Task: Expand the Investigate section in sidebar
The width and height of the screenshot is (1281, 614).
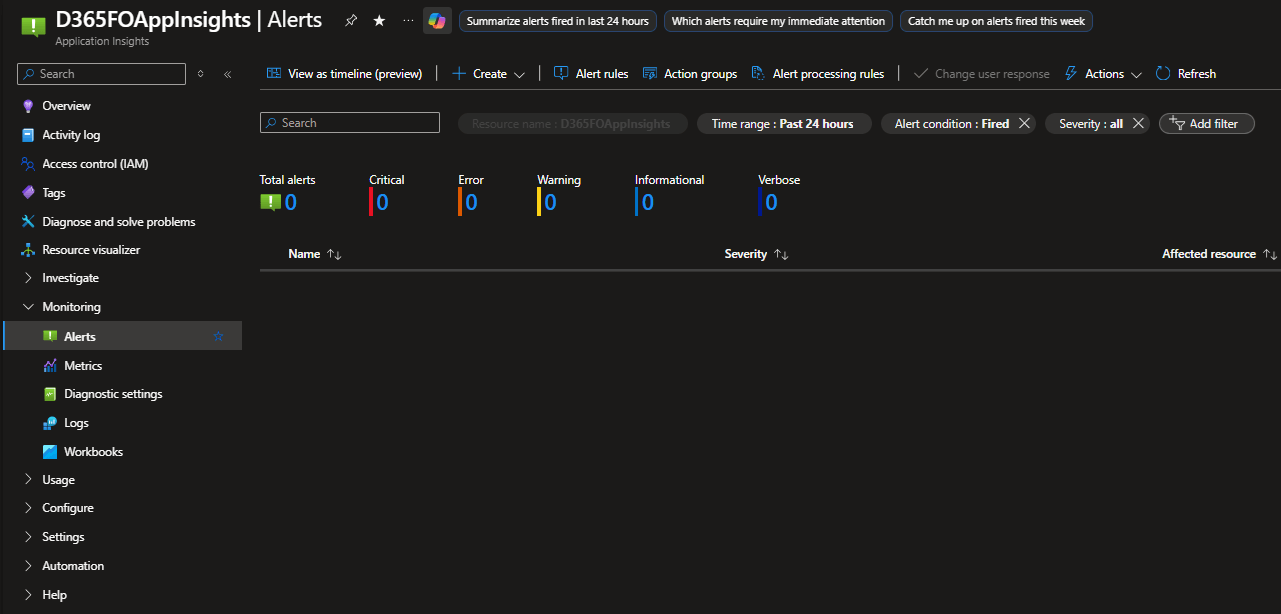Action: [x=28, y=278]
